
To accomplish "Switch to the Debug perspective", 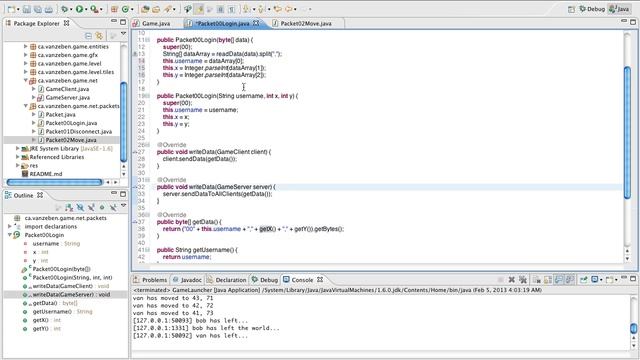I will pos(592,9).
